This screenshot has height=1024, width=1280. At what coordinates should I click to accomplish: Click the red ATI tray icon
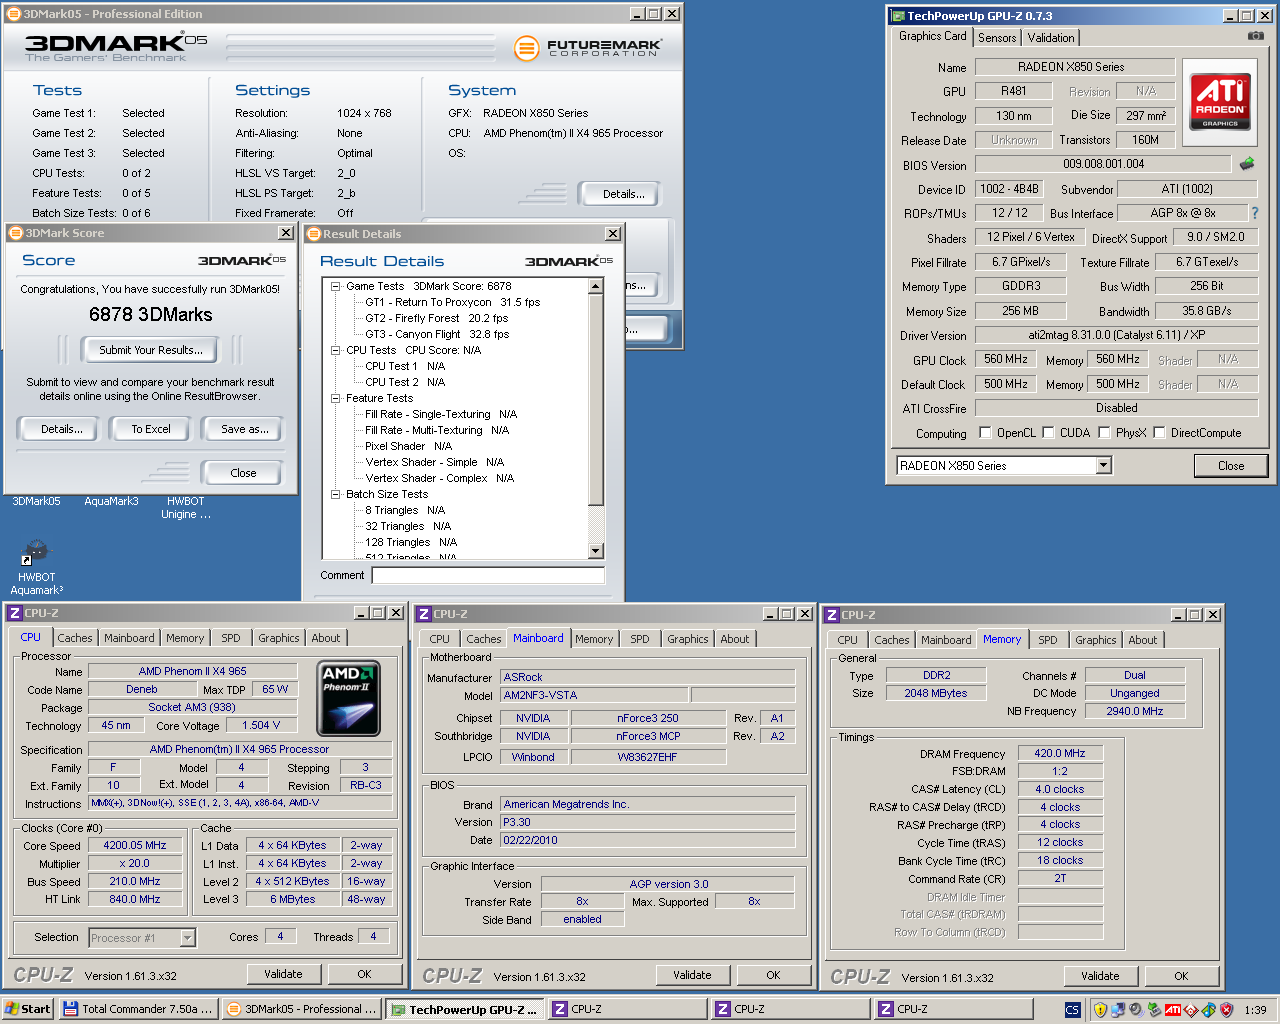[x=1173, y=1010]
